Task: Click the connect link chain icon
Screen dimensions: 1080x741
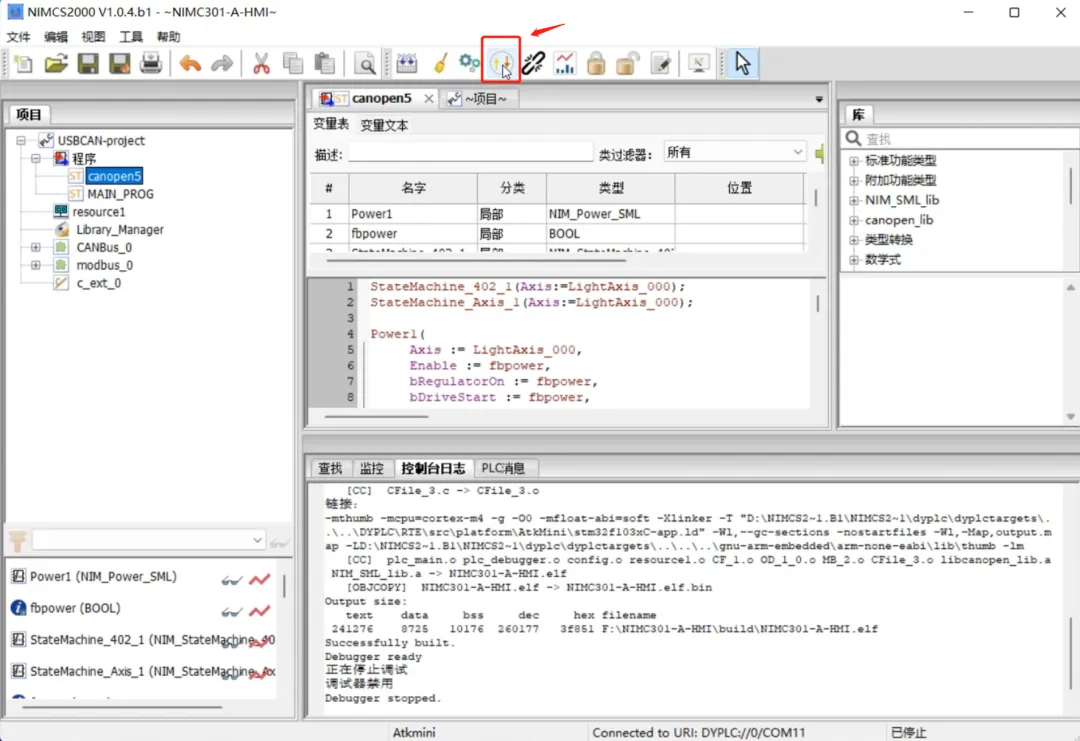Action: [x=533, y=63]
